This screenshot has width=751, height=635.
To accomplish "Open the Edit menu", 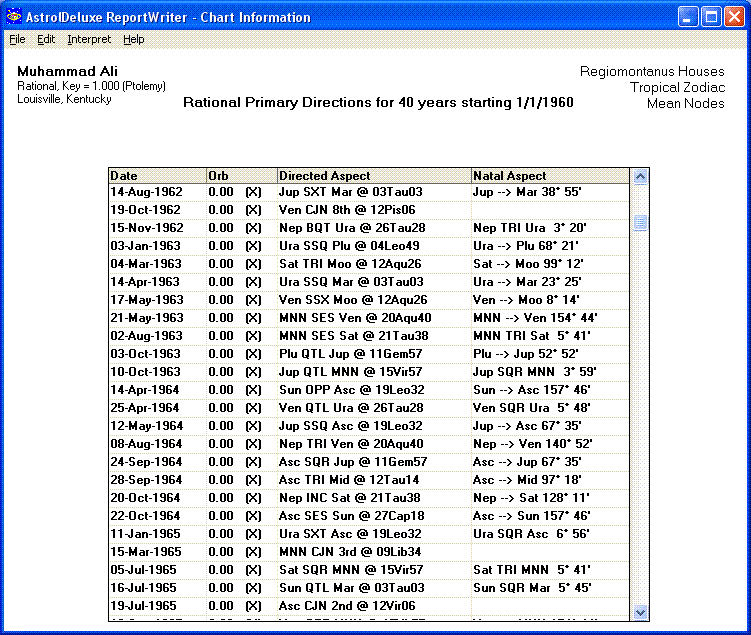I will (x=46, y=39).
